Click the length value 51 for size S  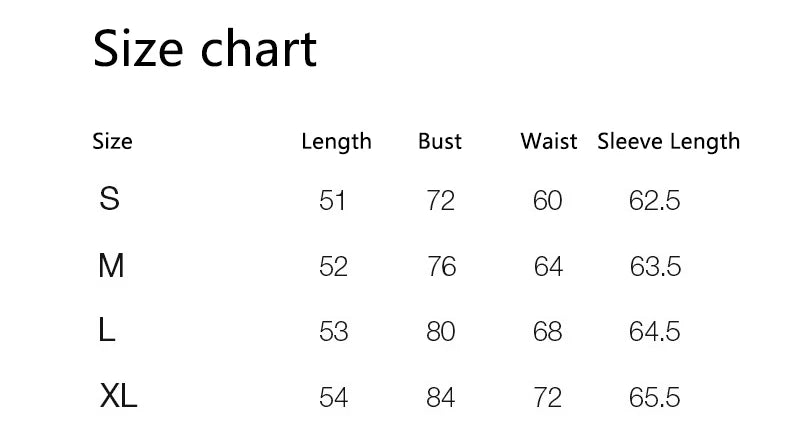click(333, 201)
